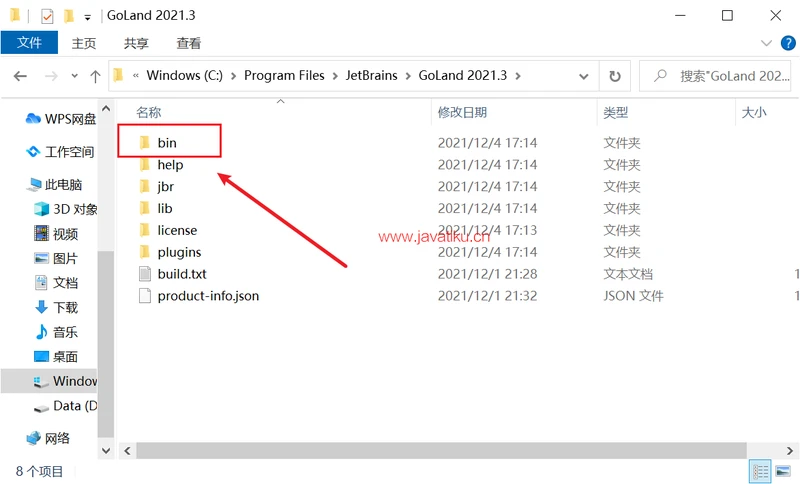Sort by the 修改日期 column header
This screenshot has width=800, height=484.
point(462,113)
